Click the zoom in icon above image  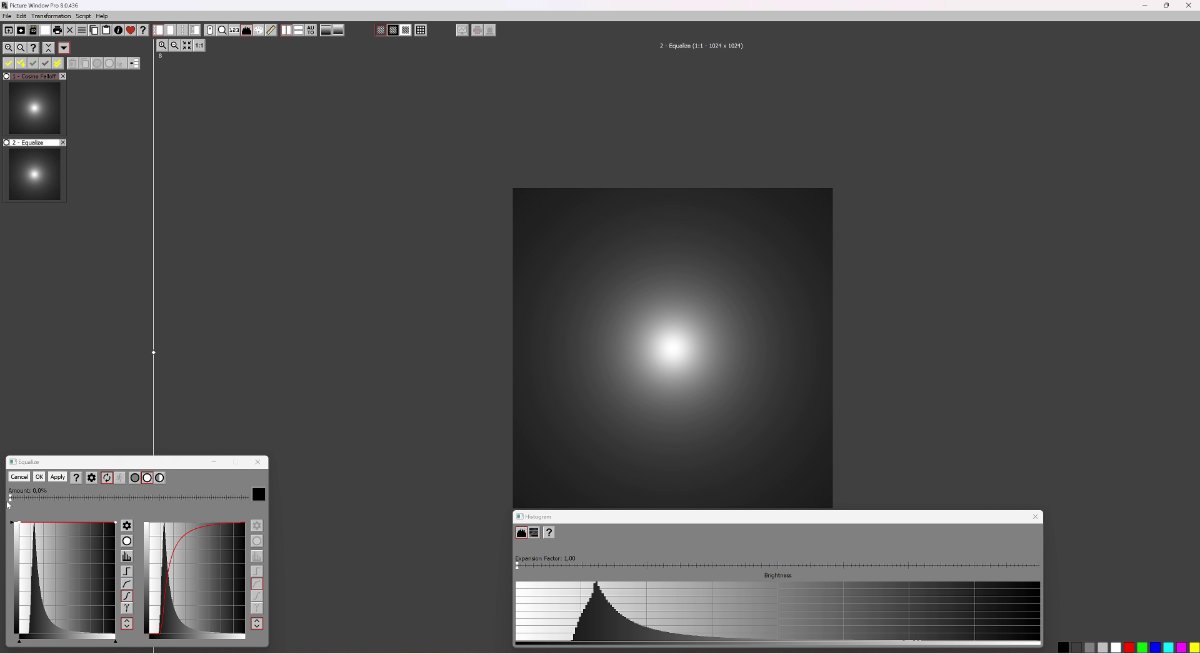coord(162,45)
